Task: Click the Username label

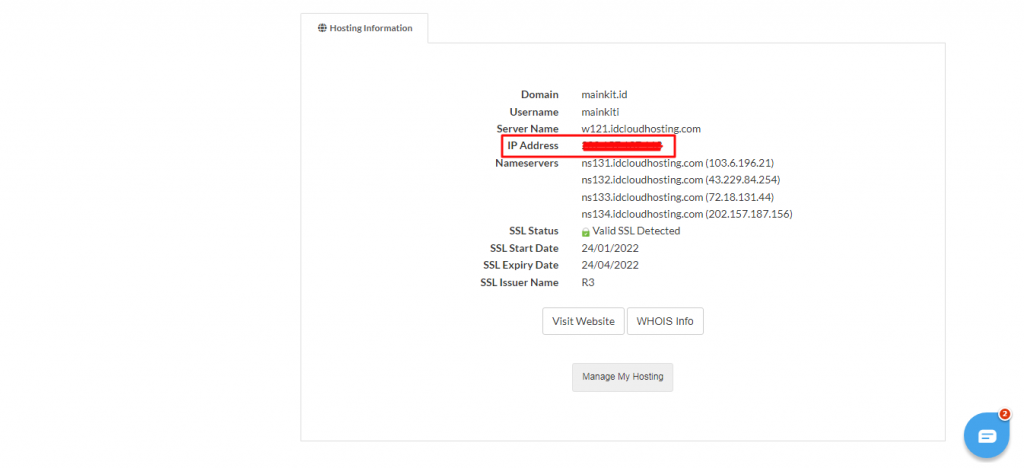Action: pyautogui.click(x=534, y=112)
